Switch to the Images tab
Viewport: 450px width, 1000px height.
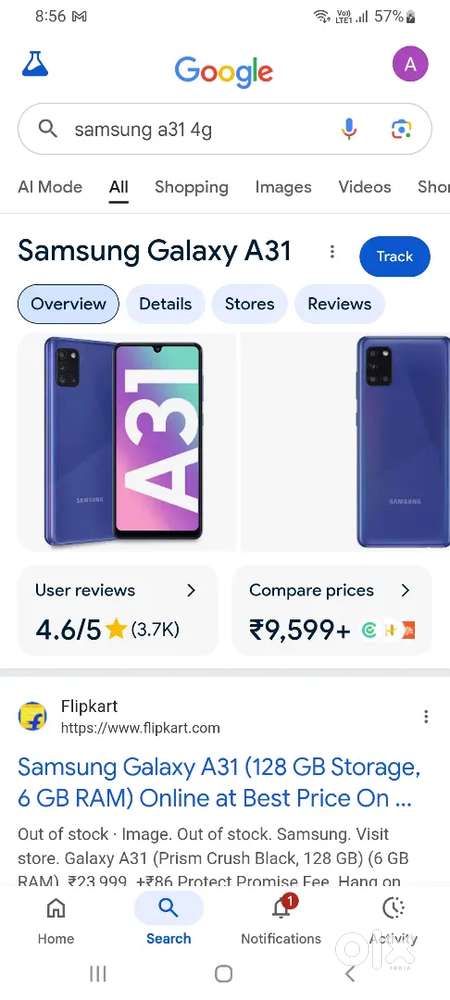click(x=283, y=187)
